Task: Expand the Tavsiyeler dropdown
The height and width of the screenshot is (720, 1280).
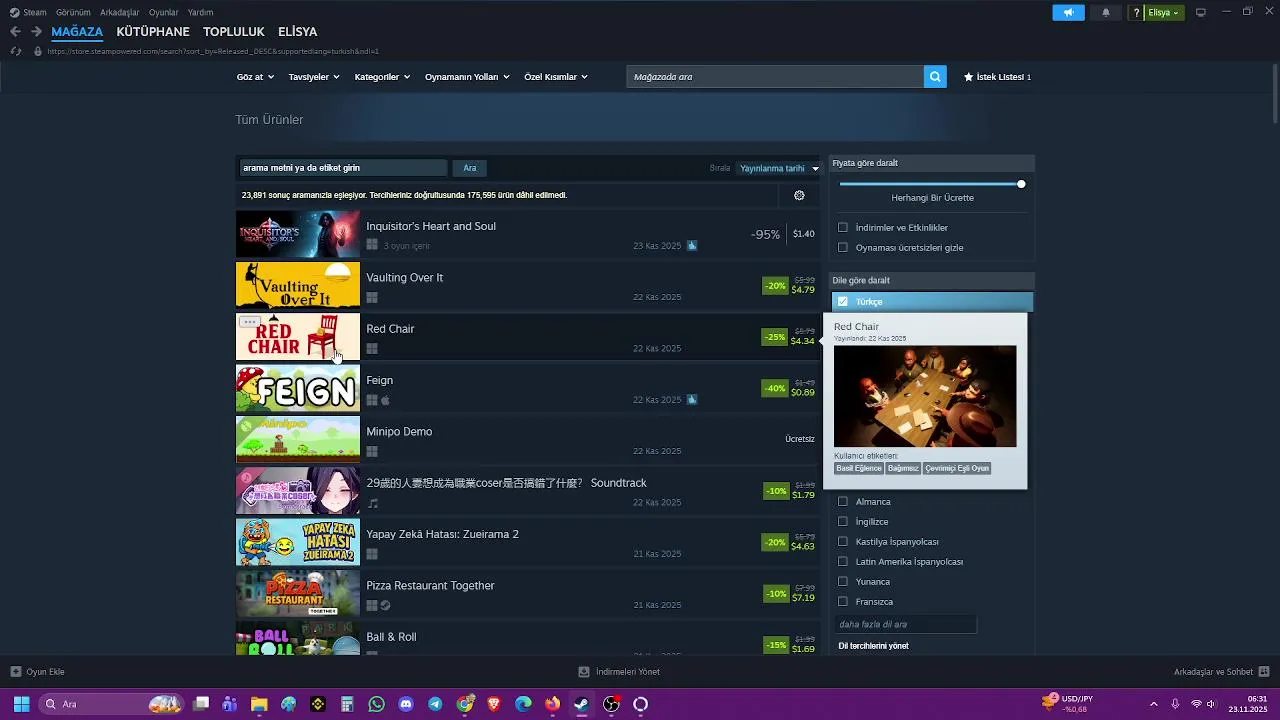Action: tap(314, 77)
